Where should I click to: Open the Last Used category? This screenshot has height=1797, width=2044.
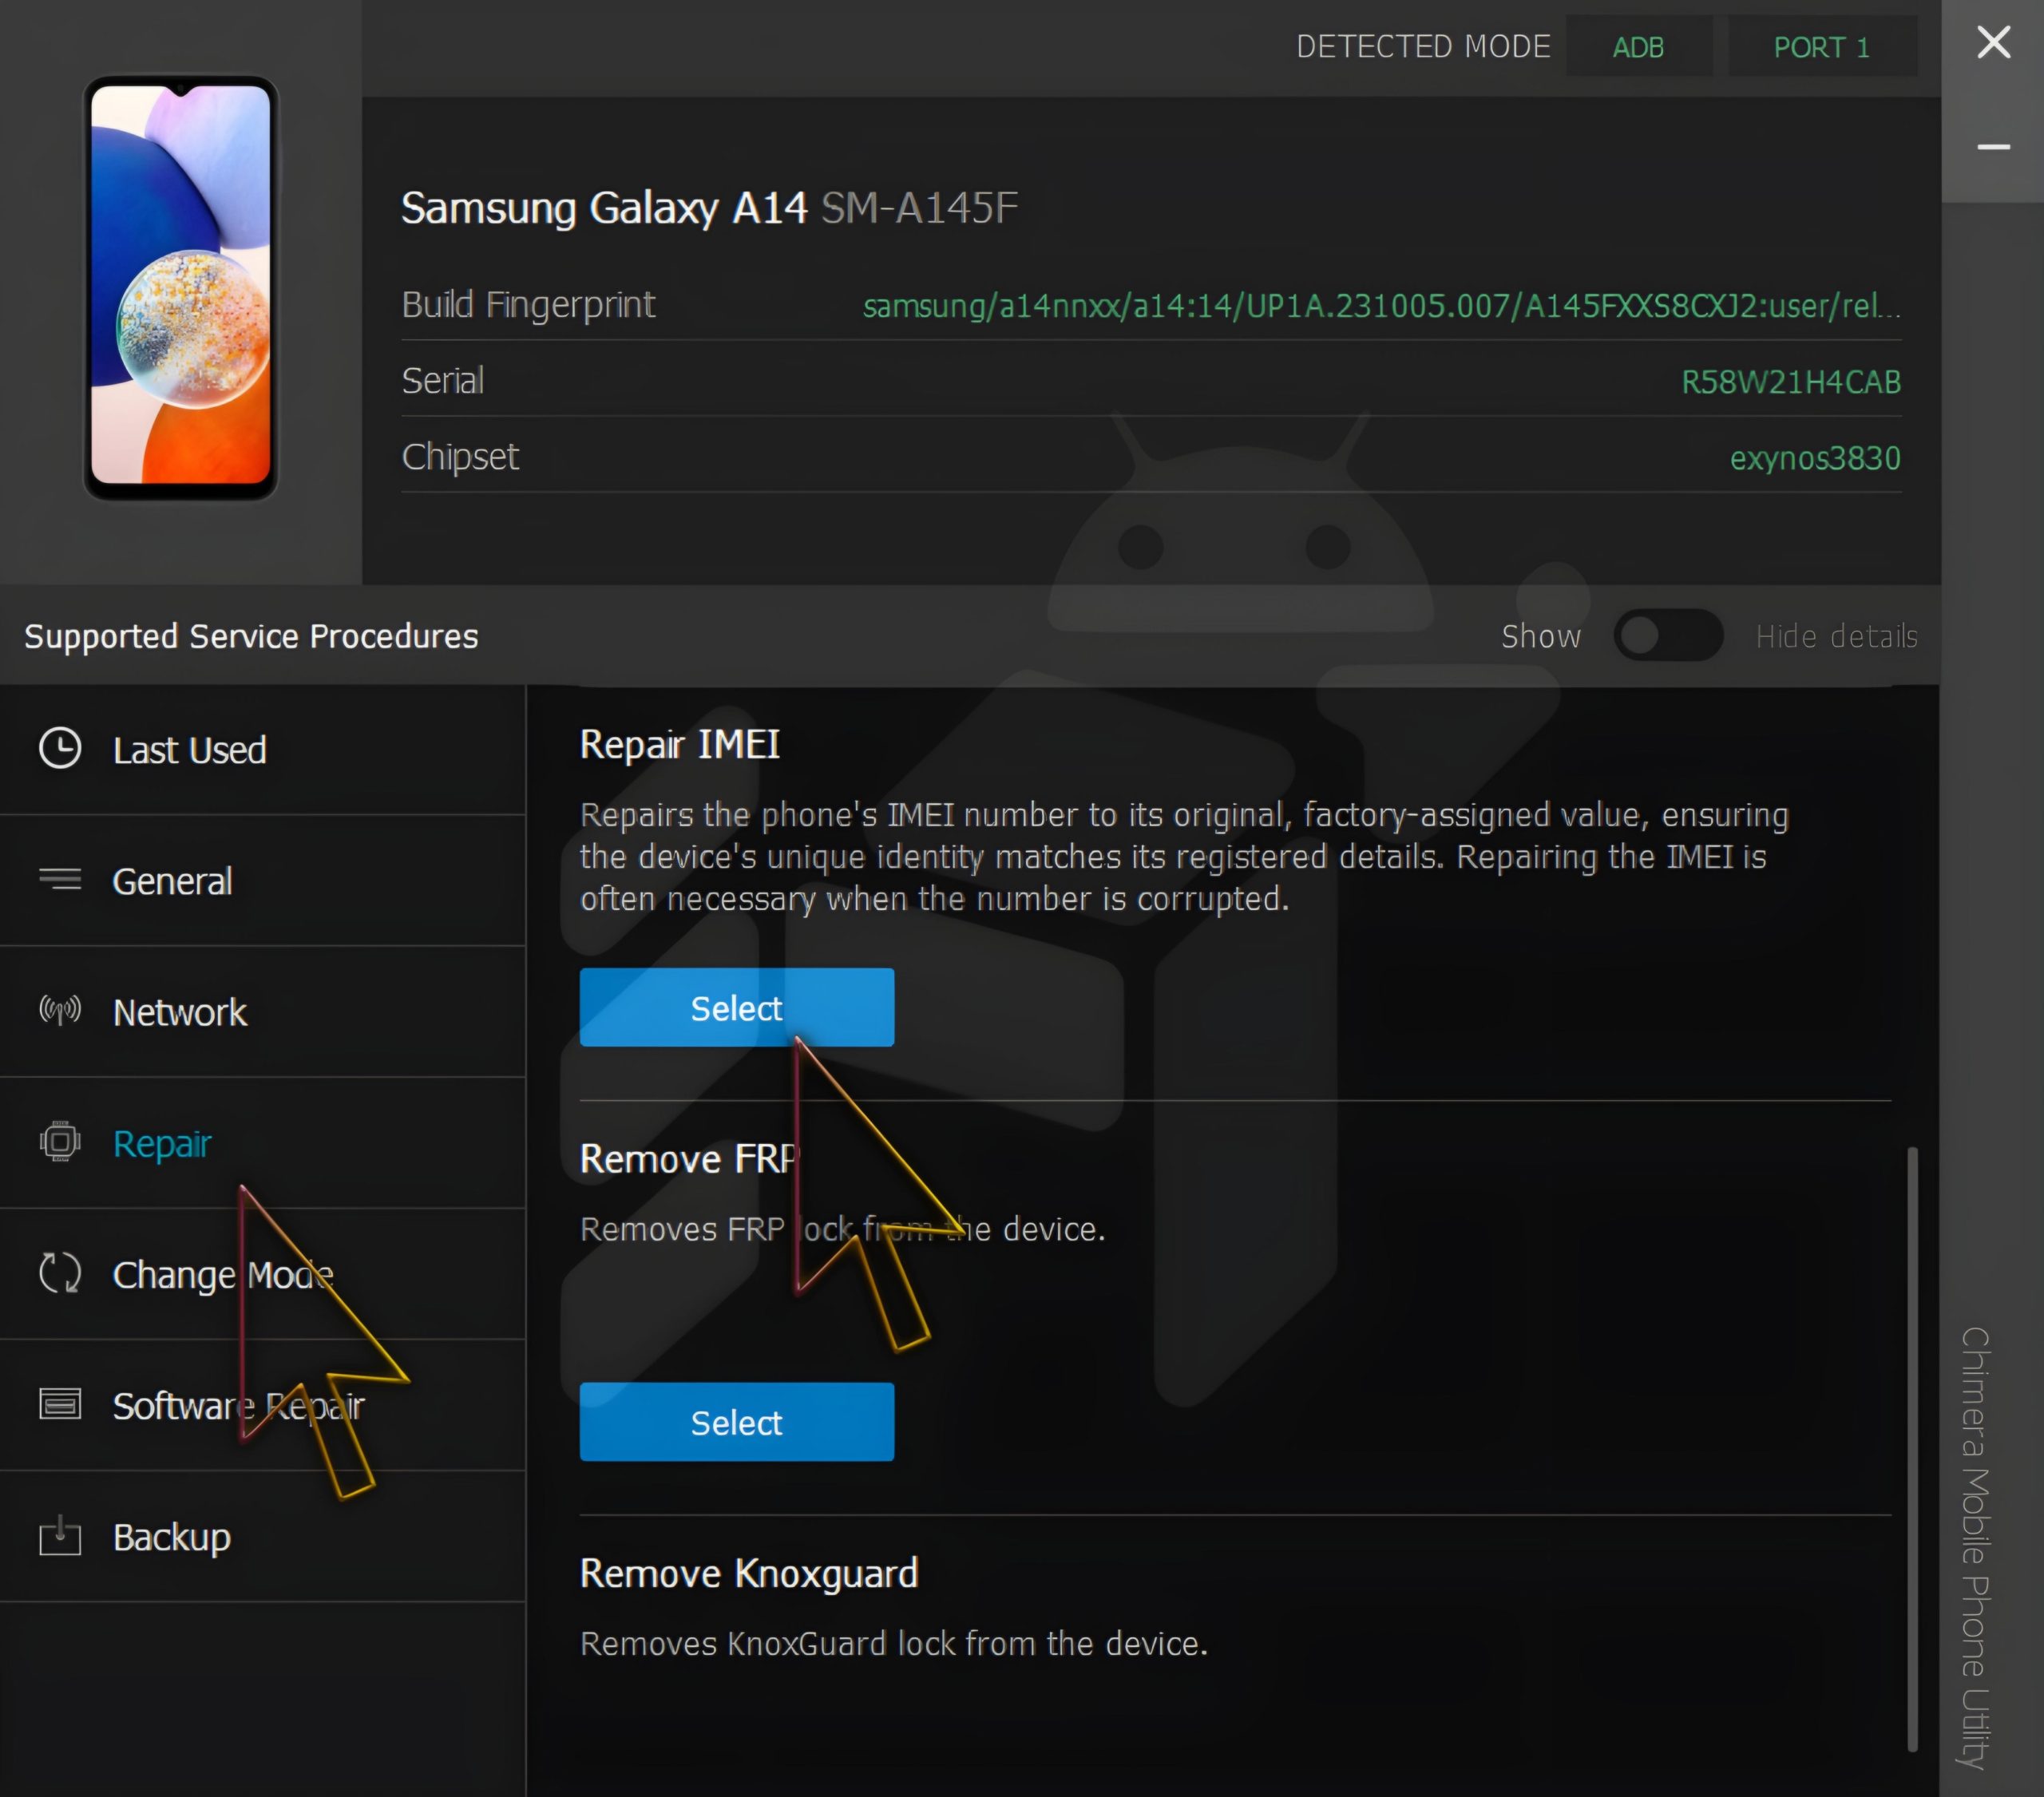(262, 750)
